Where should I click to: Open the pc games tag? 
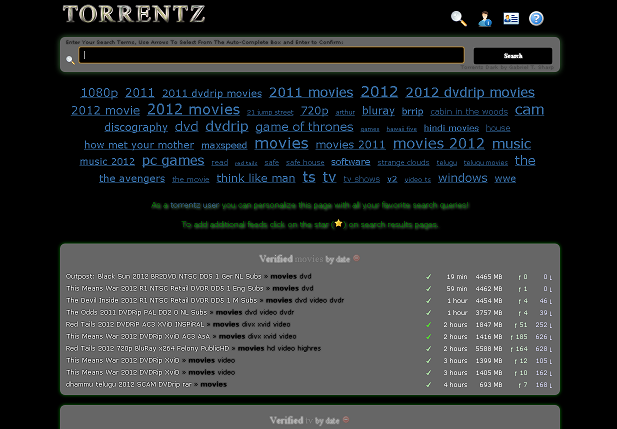173,161
